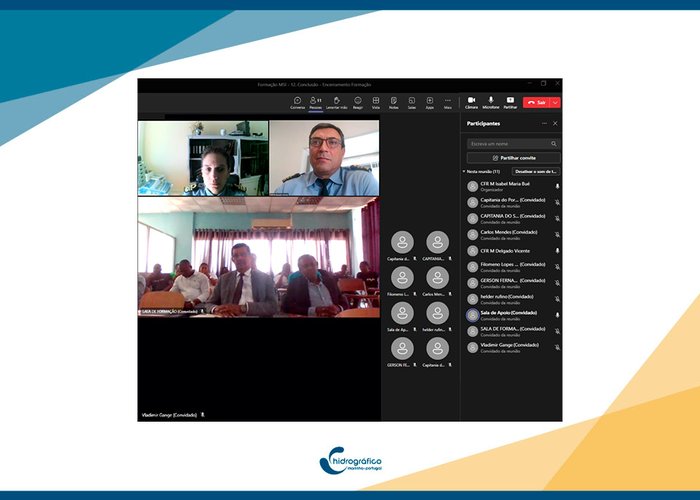Click the red Sair leave button
Viewport: 700px width, 500px height.
pos(536,102)
